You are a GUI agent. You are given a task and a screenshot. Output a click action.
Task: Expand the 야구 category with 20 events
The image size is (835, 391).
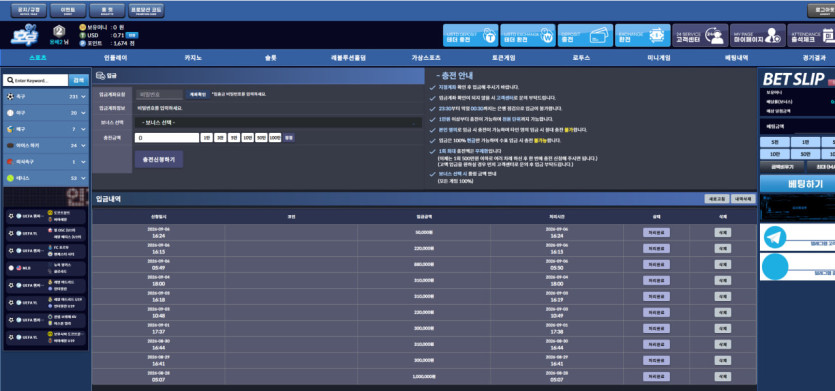[x=46, y=113]
